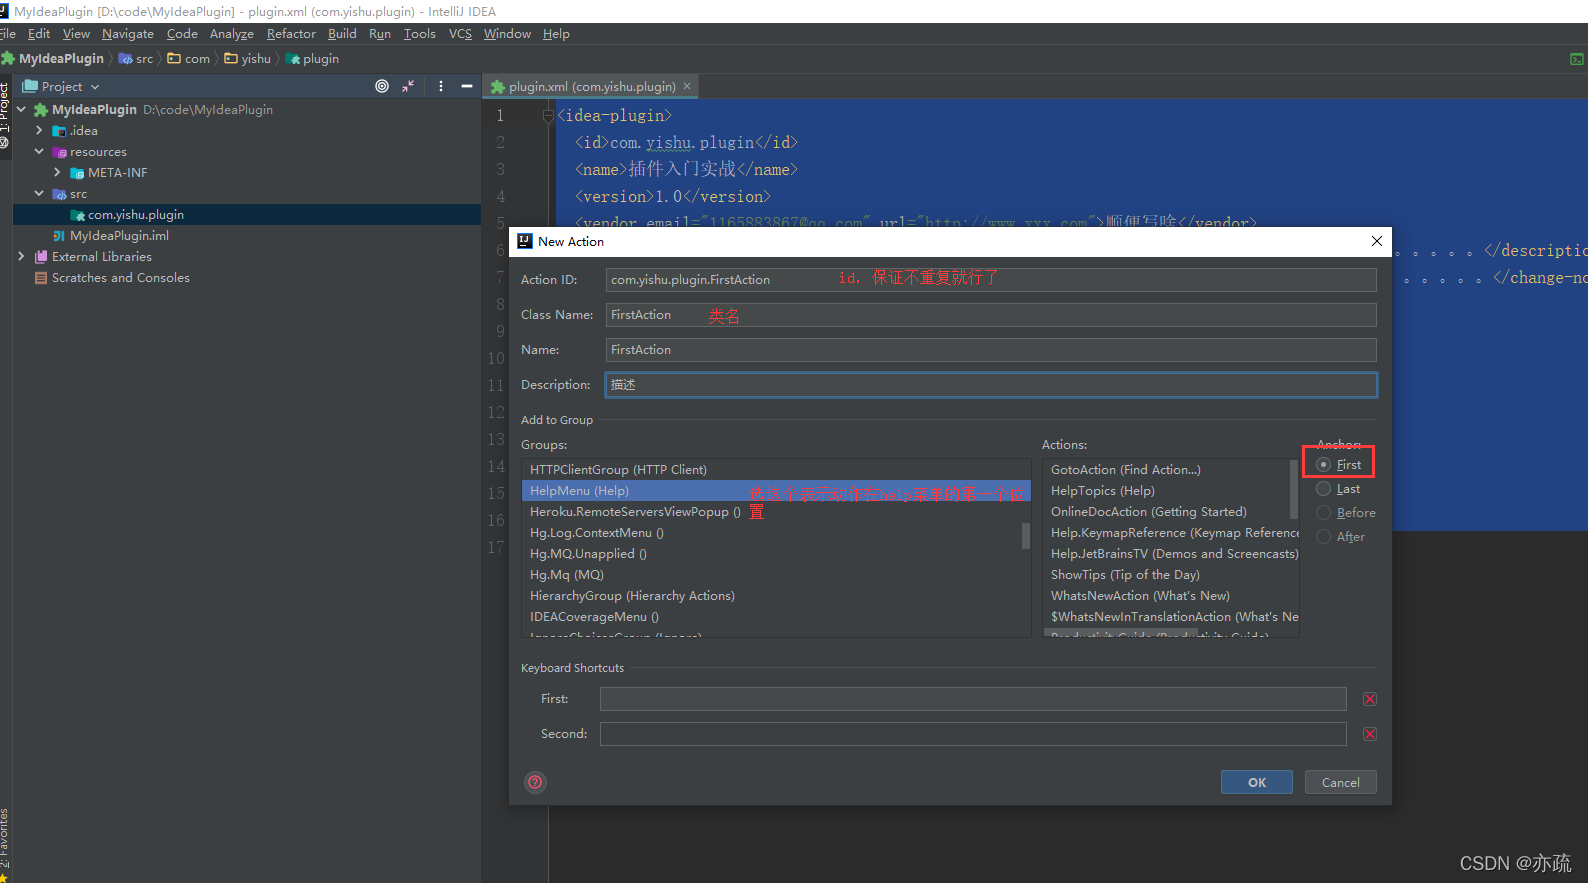The width and height of the screenshot is (1588, 883).
Task: Select OnlineDocAction (Getting Started) action
Action: (1166, 512)
